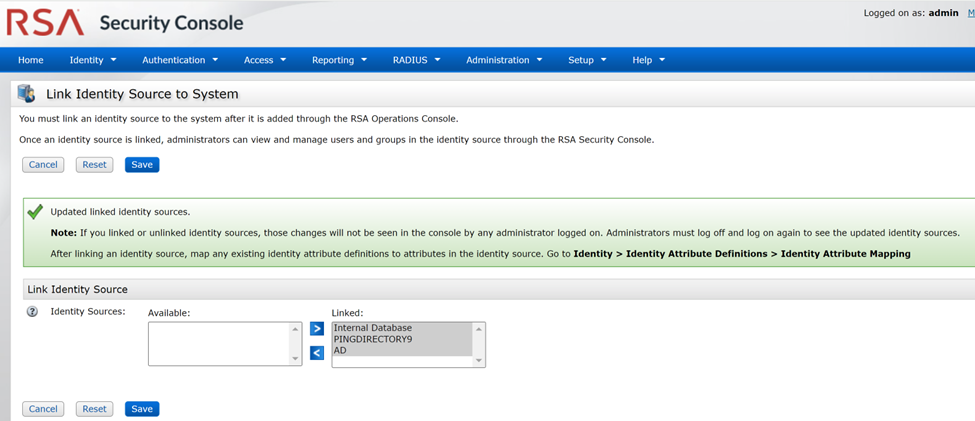Go to the Home menu item
The height and width of the screenshot is (421, 975).
click(x=31, y=60)
